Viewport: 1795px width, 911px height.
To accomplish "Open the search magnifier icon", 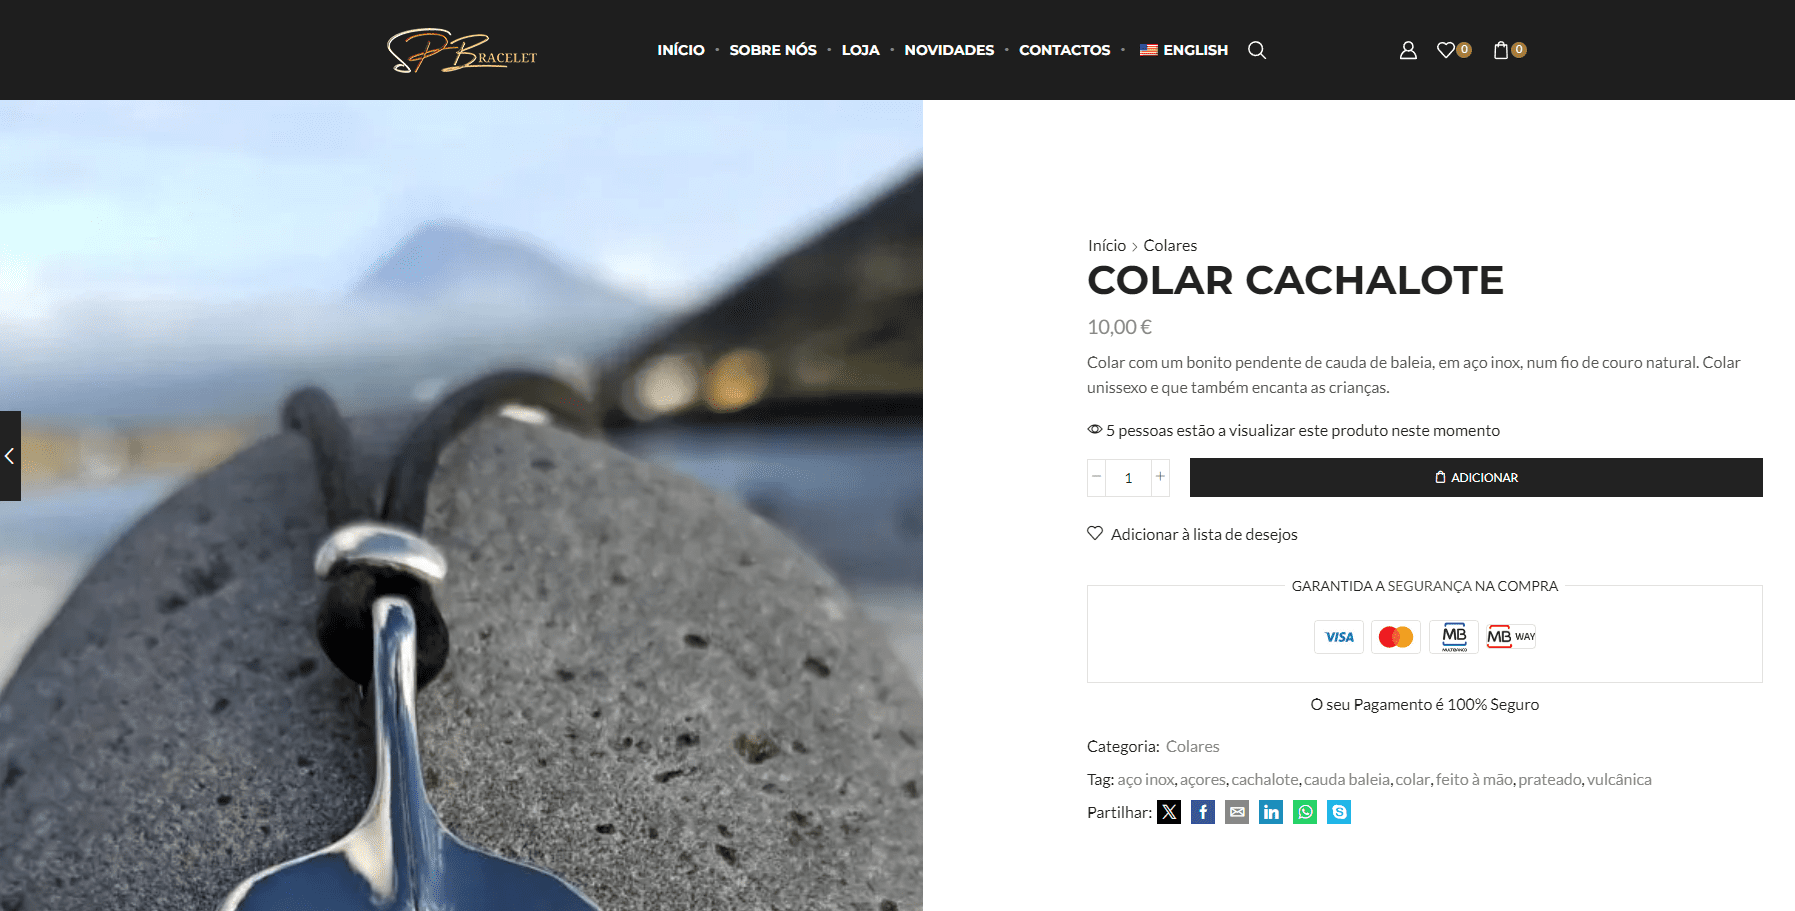I will tap(1257, 50).
